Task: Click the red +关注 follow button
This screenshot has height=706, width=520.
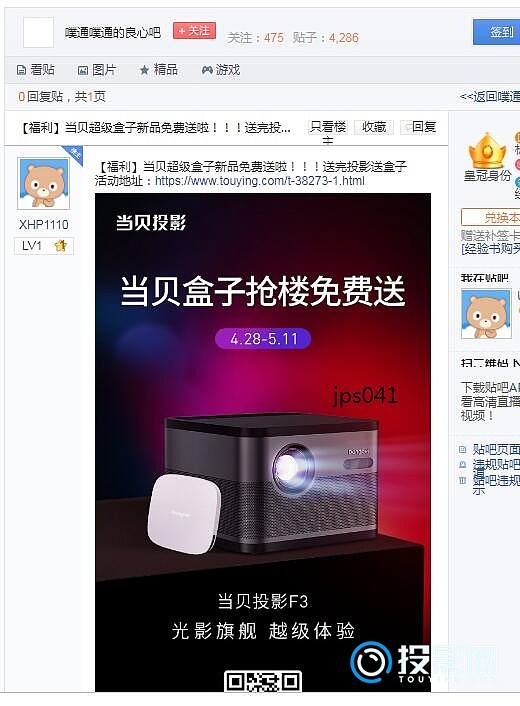Action: tap(194, 31)
